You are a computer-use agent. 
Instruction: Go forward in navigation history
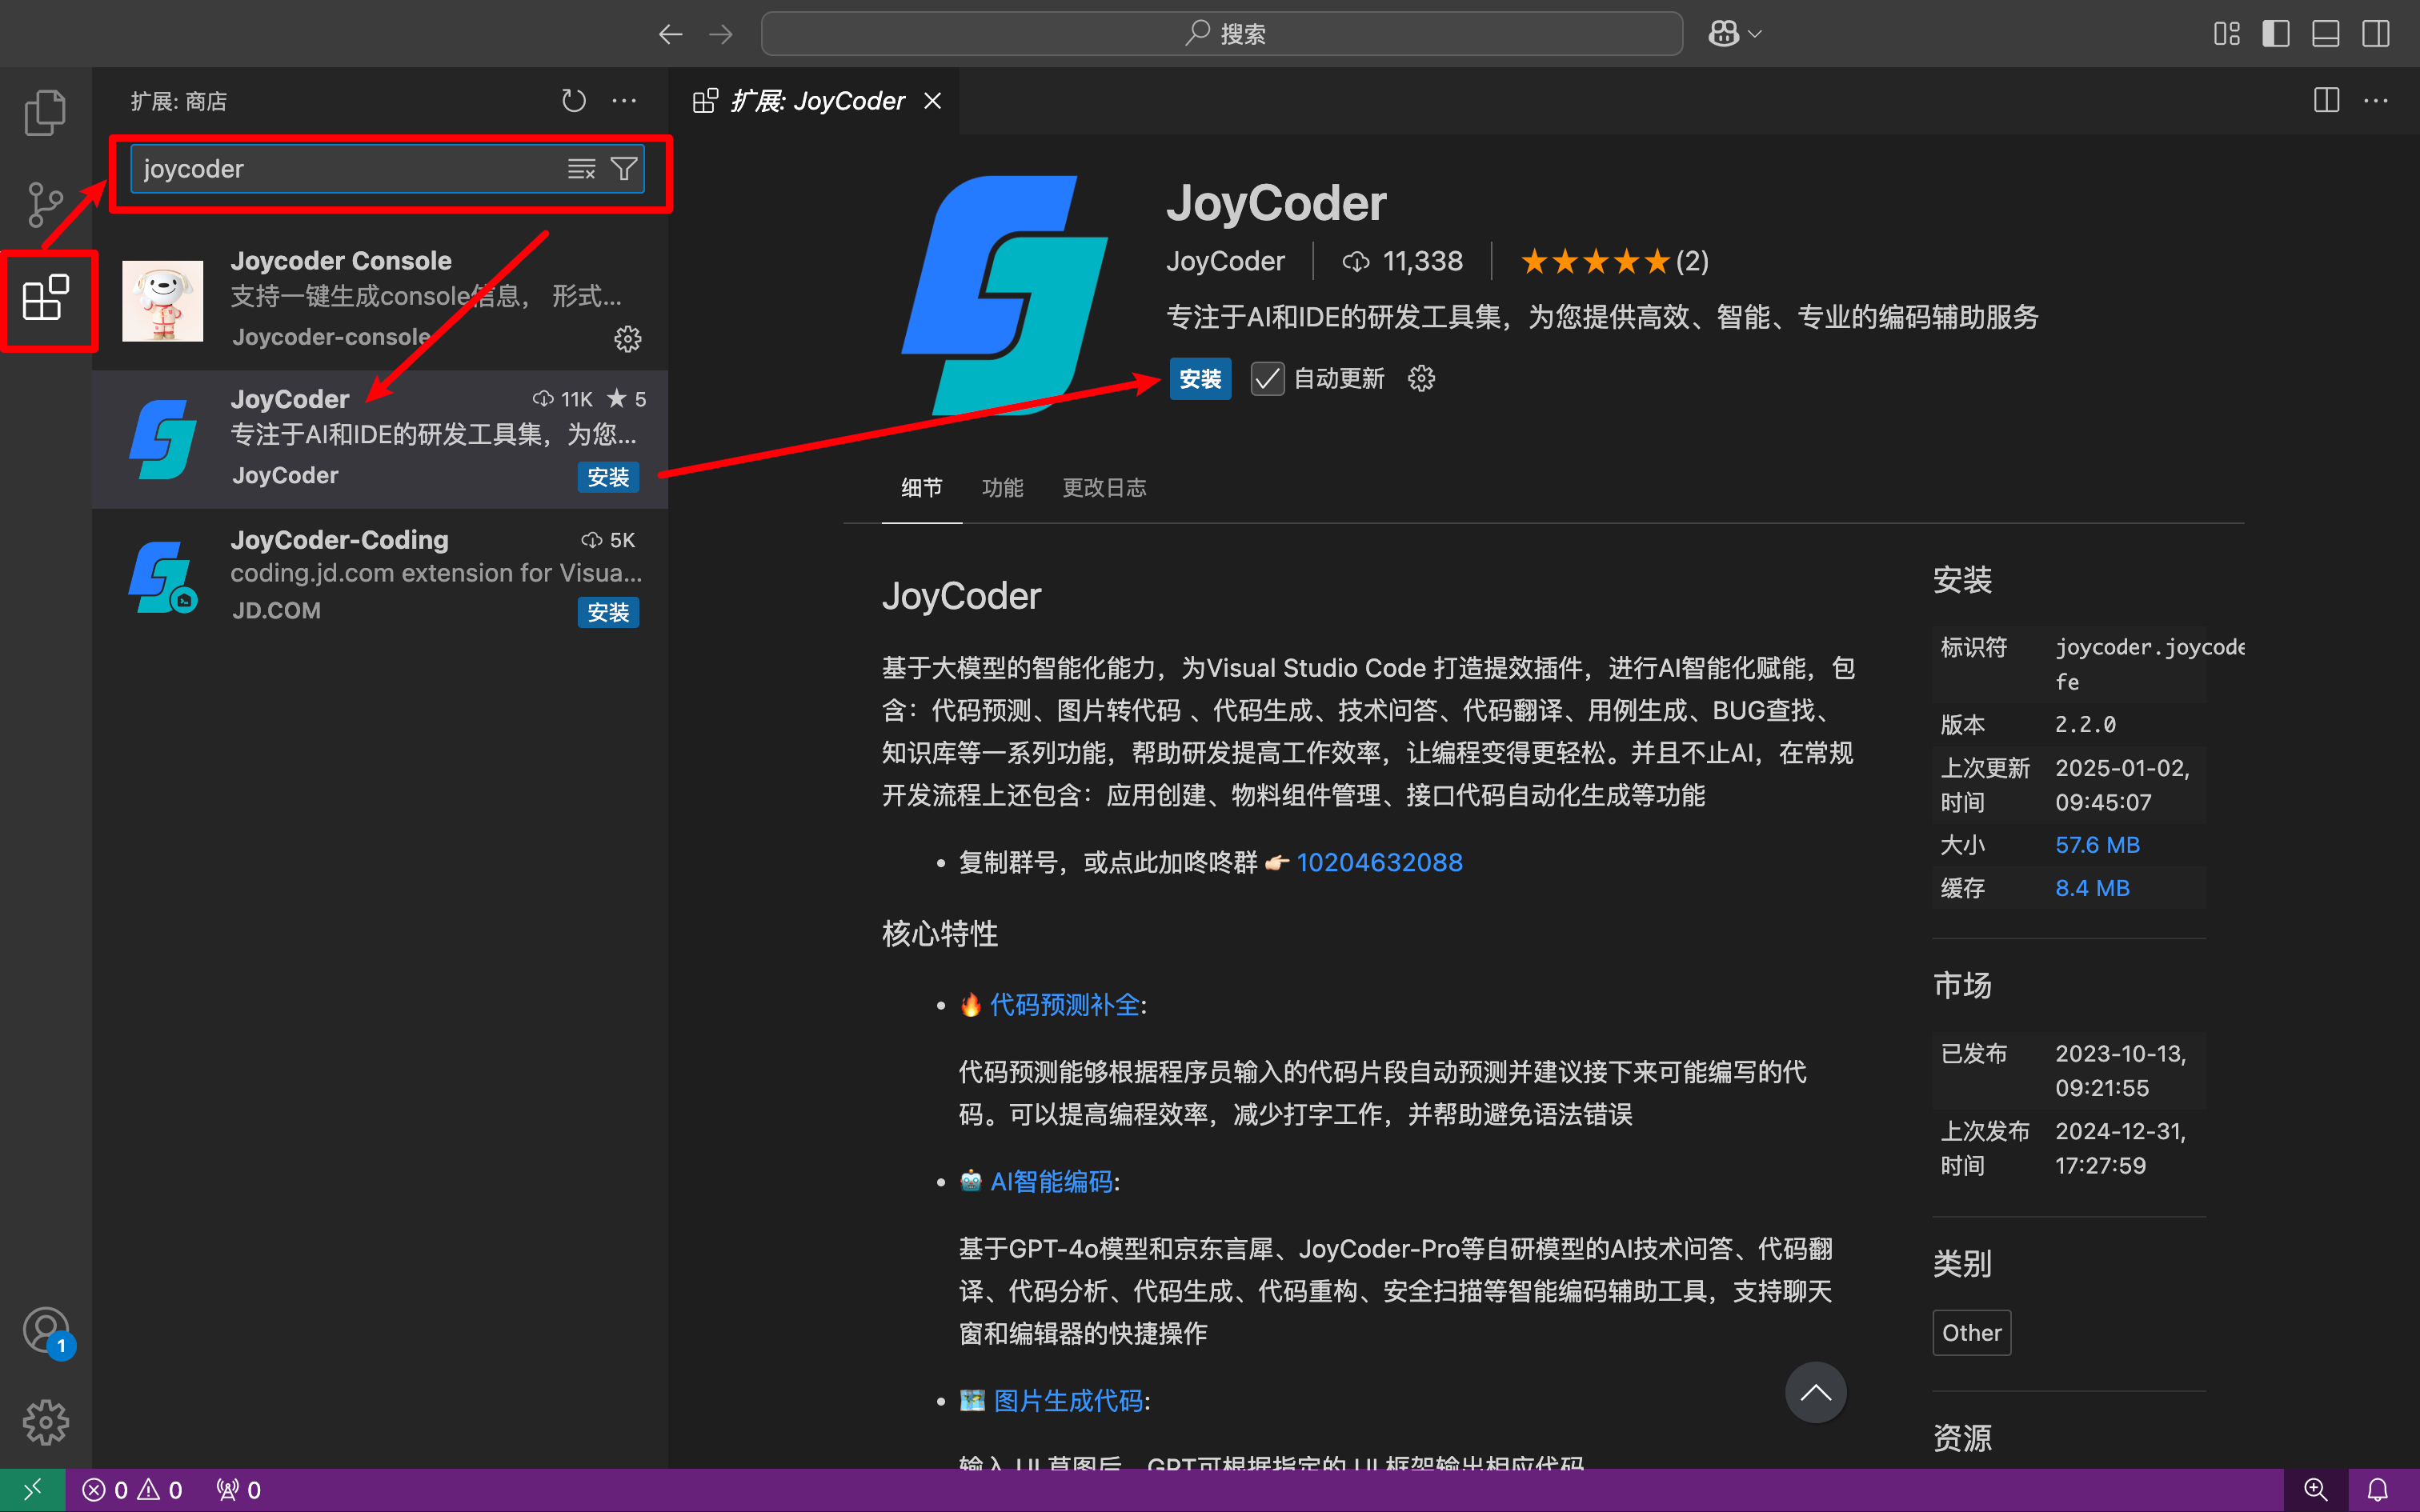coord(721,34)
